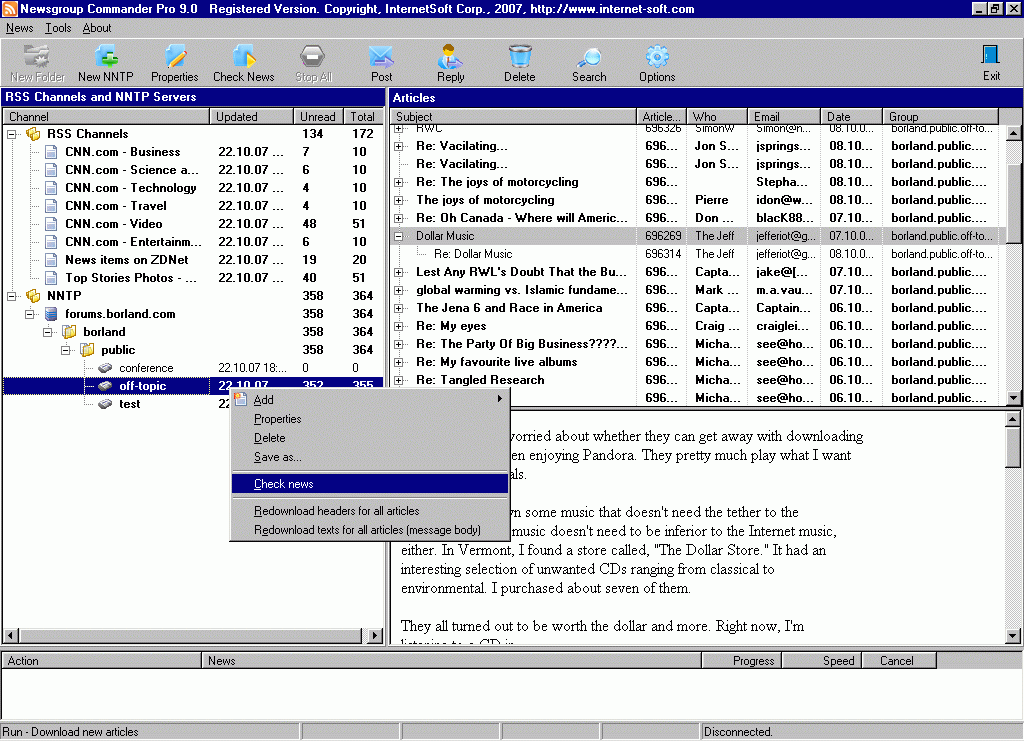Click the Exit door icon
1024x741 pixels.
tap(991, 62)
